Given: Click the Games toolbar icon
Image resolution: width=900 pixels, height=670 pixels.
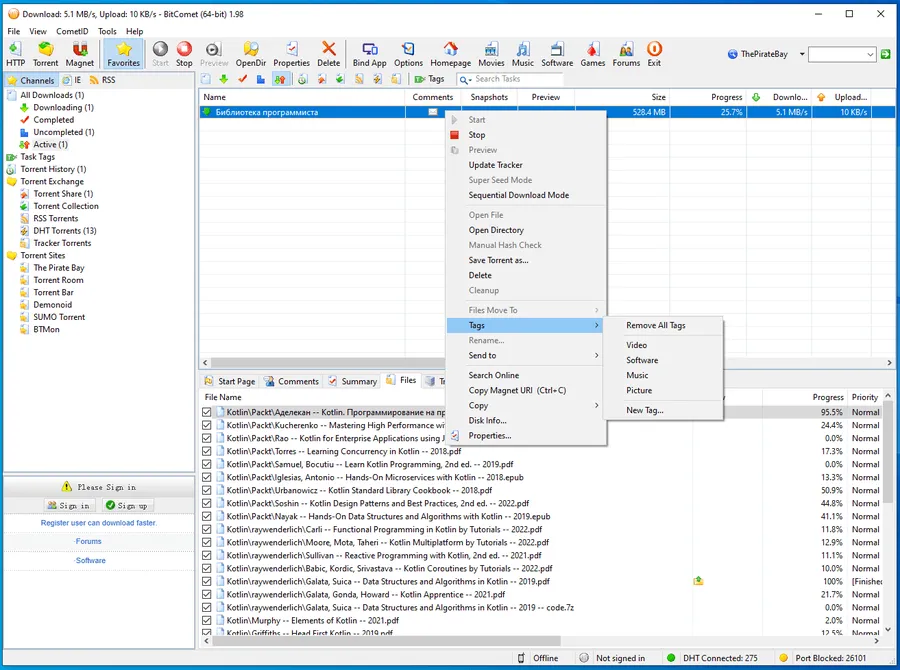Looking at the screenshot, I should click(x=592, y=54).
